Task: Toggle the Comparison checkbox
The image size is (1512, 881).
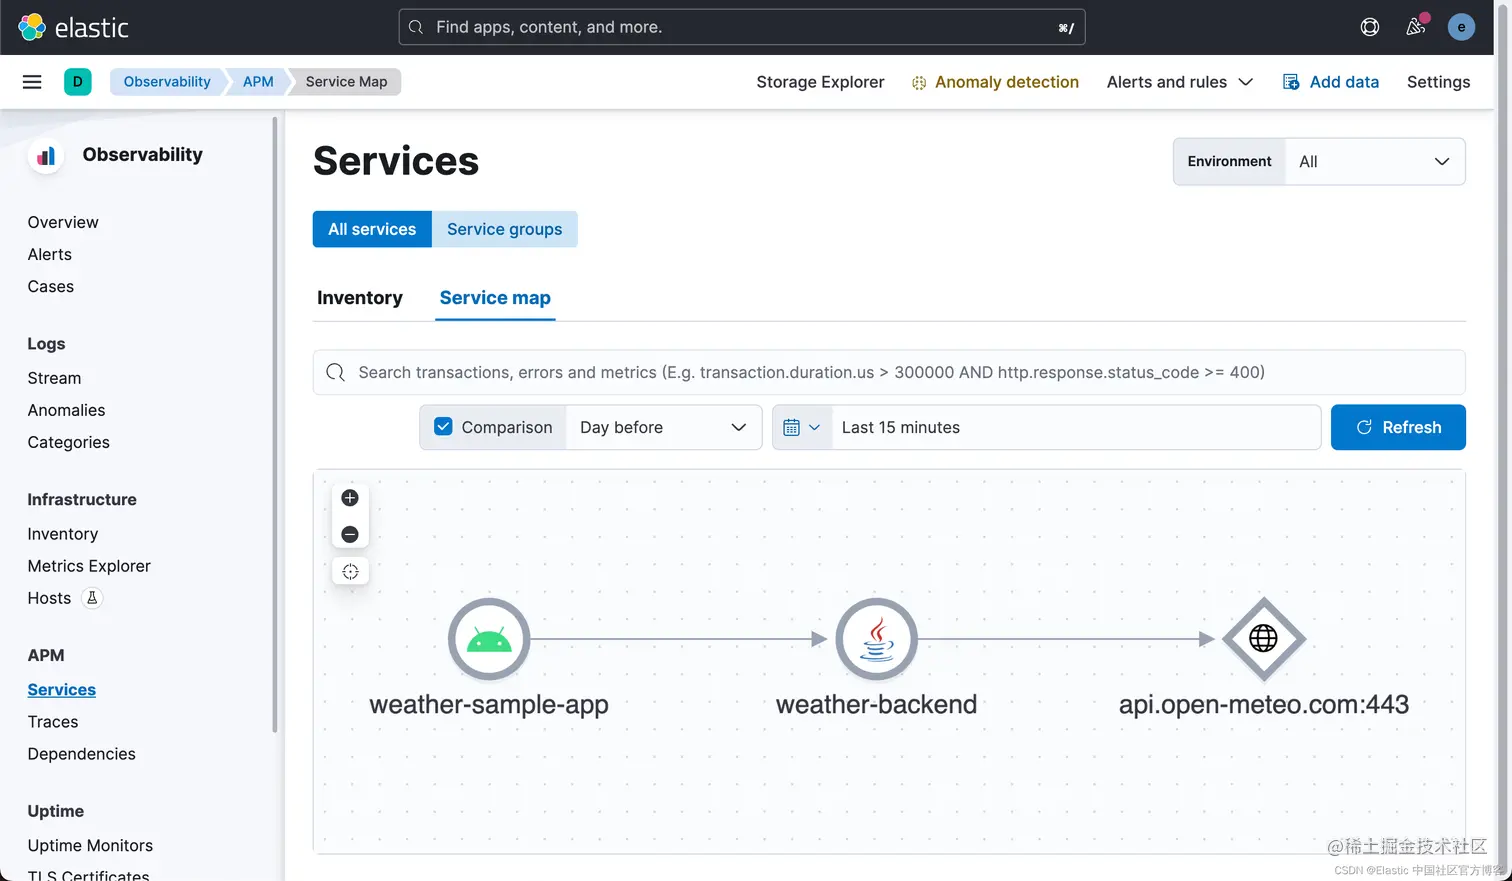Action: 443,427
